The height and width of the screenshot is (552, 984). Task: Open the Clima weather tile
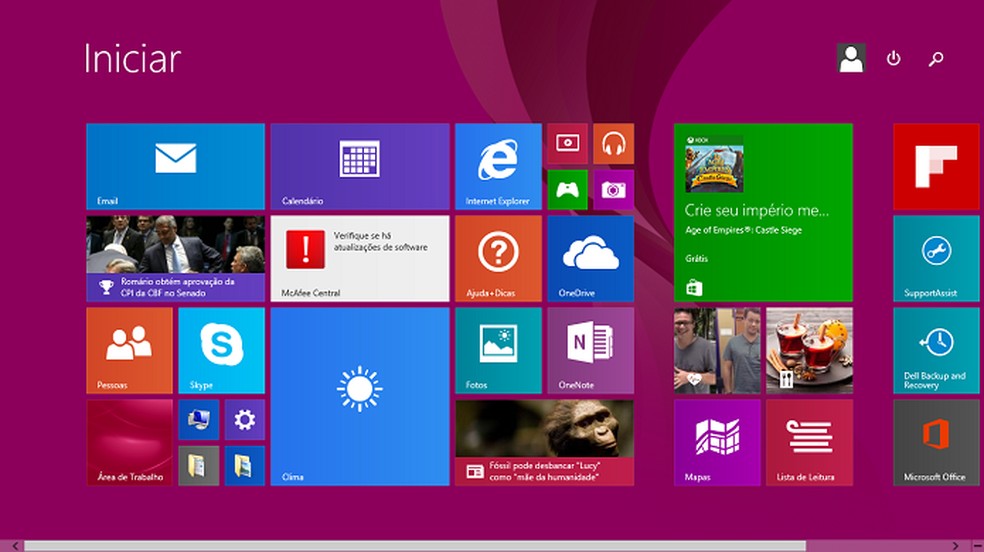click(360, 396)
